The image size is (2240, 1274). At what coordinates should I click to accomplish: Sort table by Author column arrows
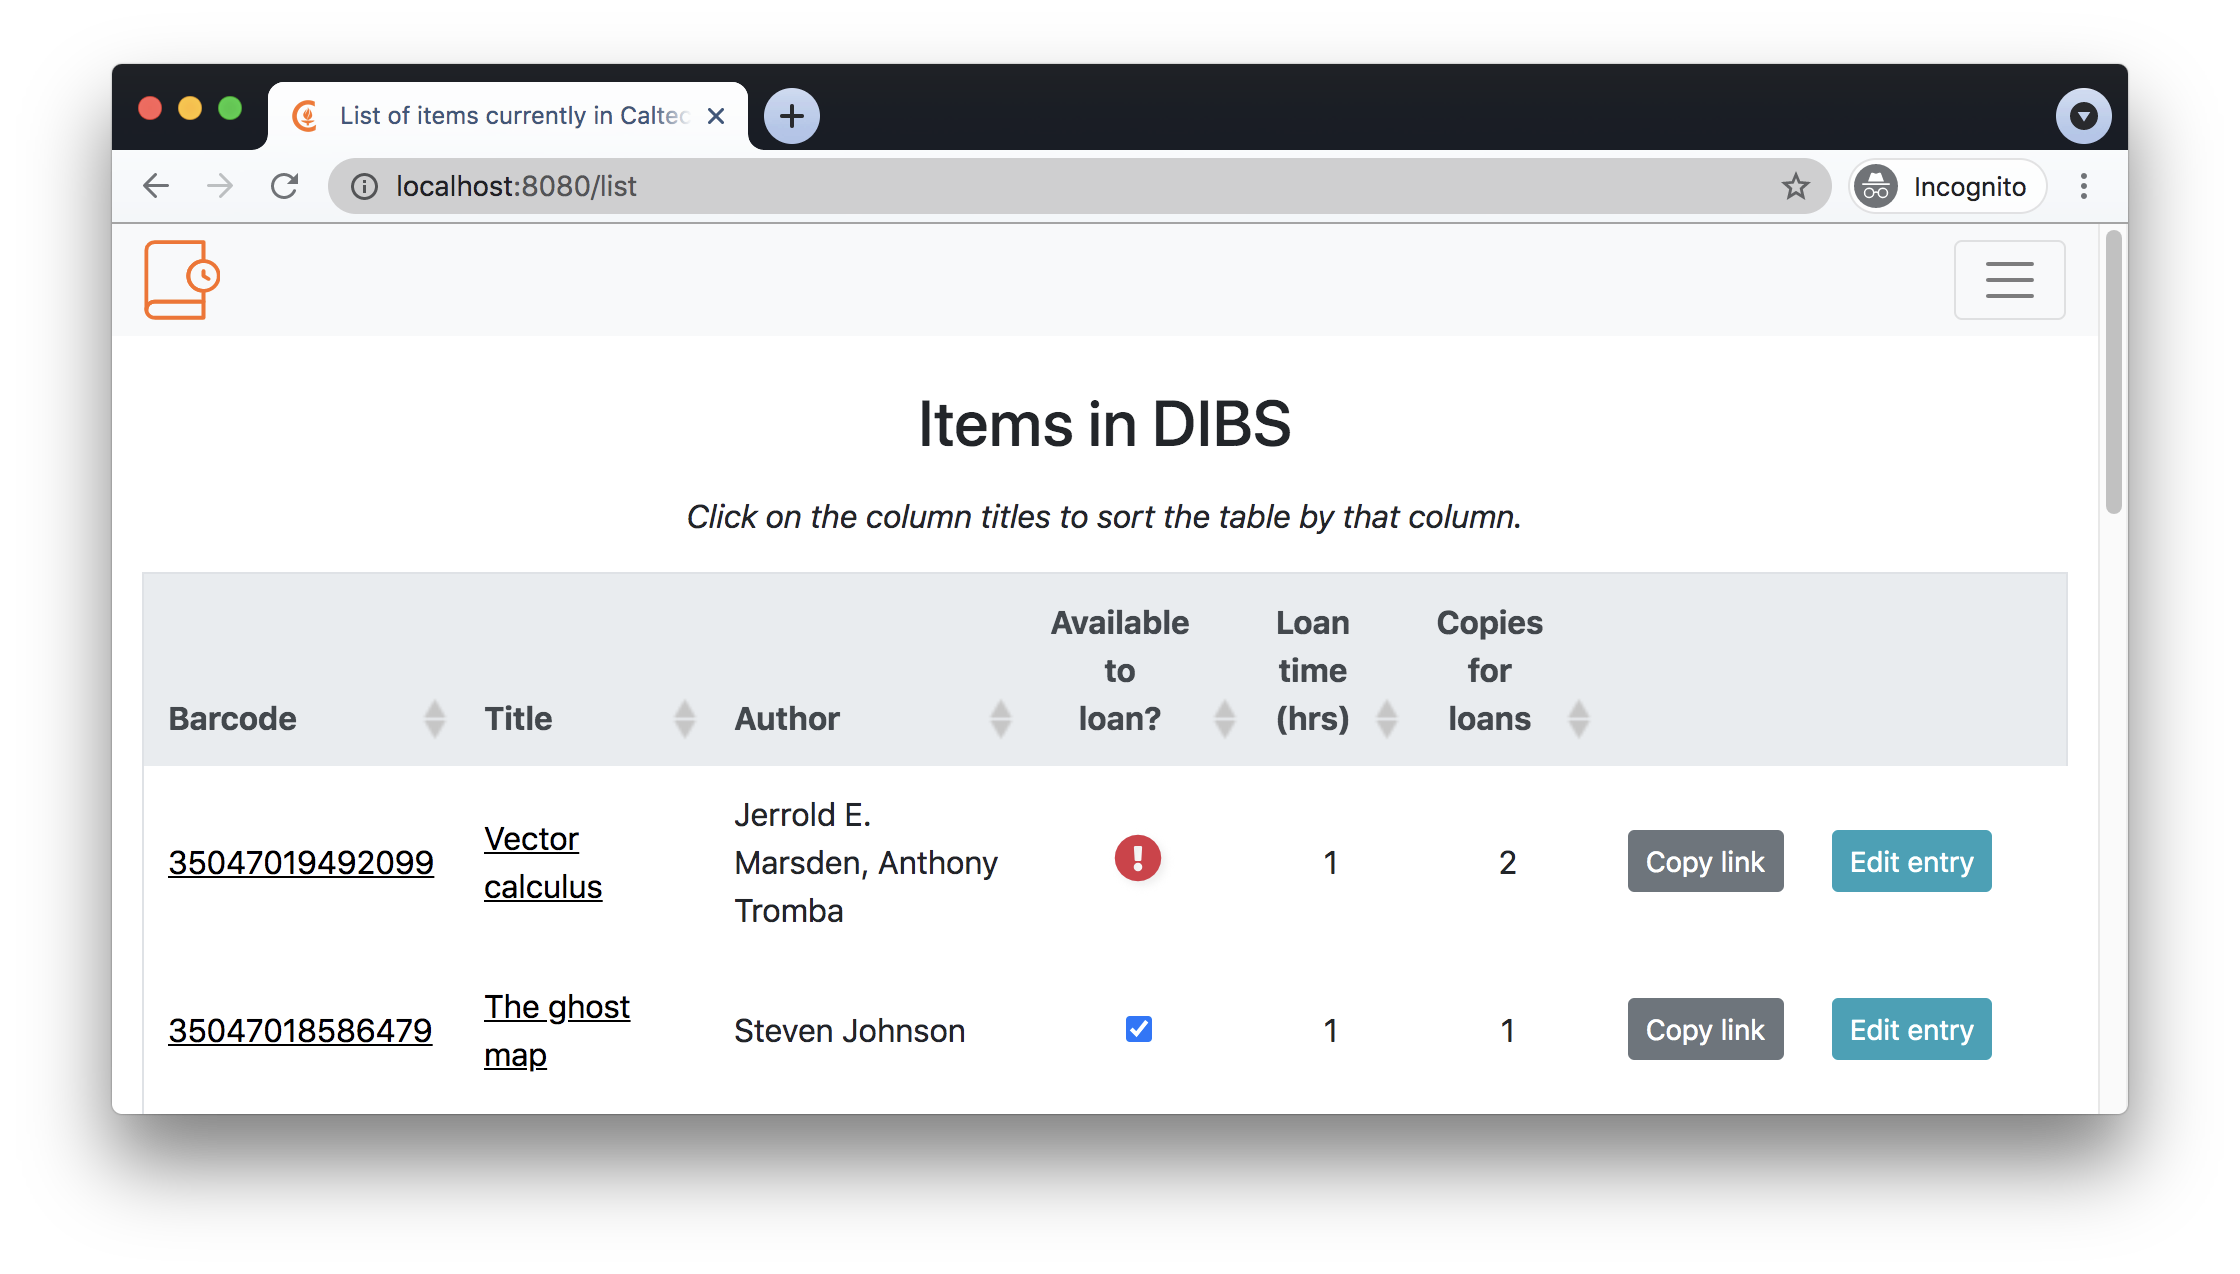1000,718
